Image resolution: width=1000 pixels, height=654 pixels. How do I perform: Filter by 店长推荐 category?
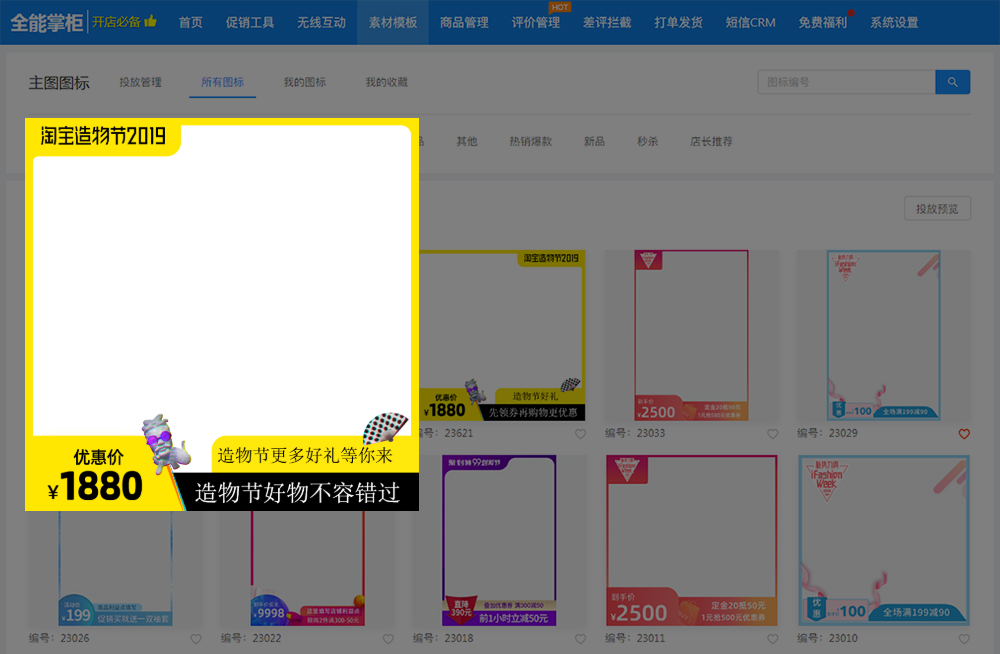712,142
